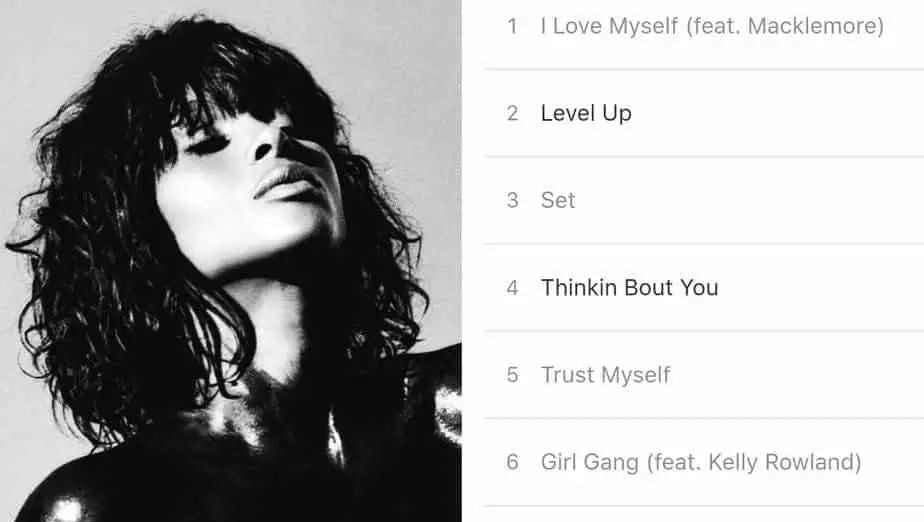The image size is (924, 522).
Task: Click empty row area right of "Set"
Action: [x=750, y=200]
